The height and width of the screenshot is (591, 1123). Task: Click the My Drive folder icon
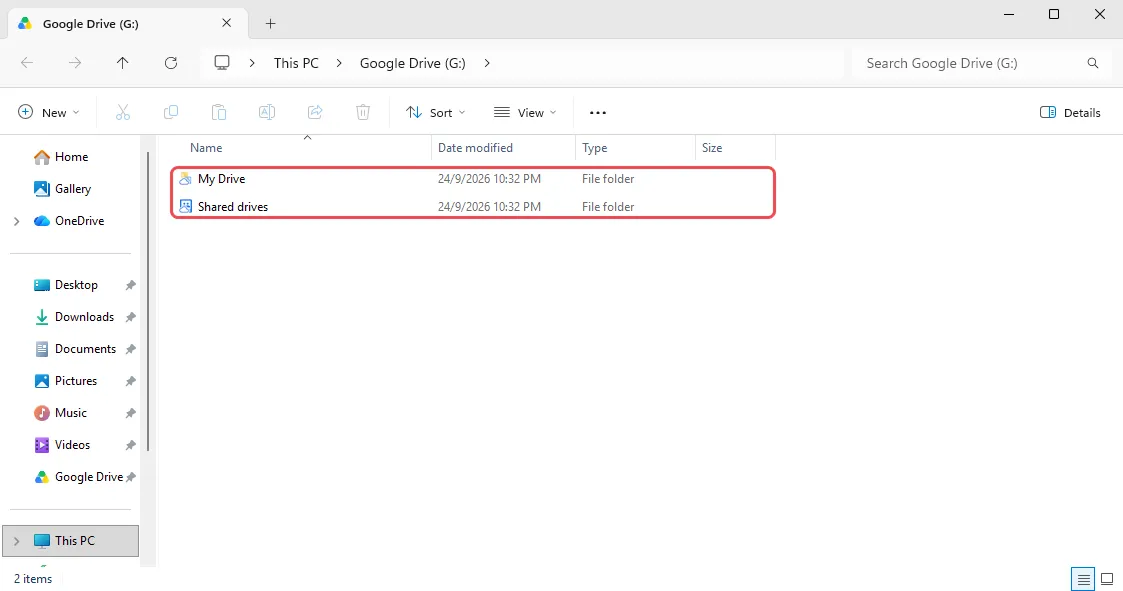tap(185, 178)
